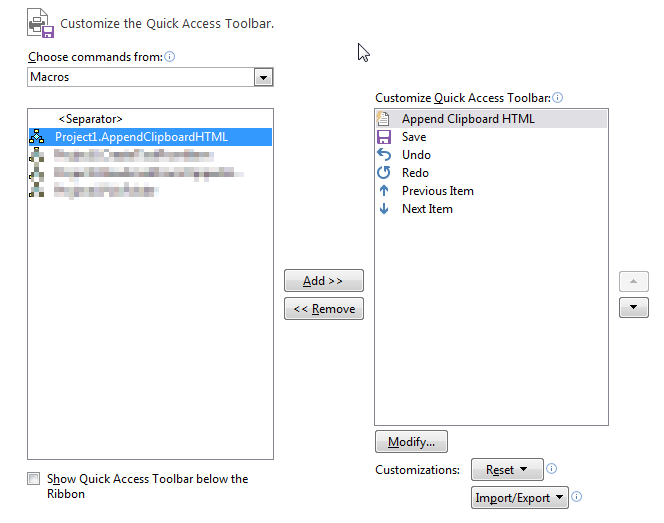
Task: Open the Modify... dialog button
Action: click(411, 442)
